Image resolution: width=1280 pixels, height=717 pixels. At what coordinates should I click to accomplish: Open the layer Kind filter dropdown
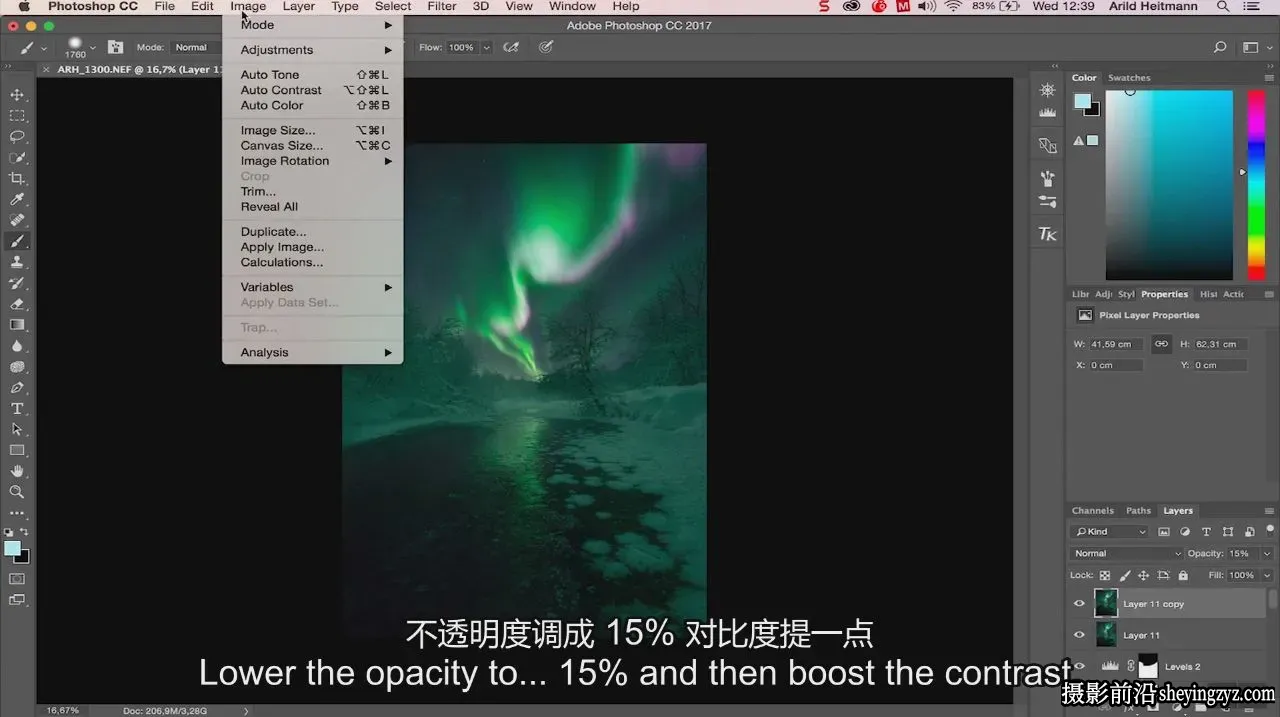tap(1110, 532)
